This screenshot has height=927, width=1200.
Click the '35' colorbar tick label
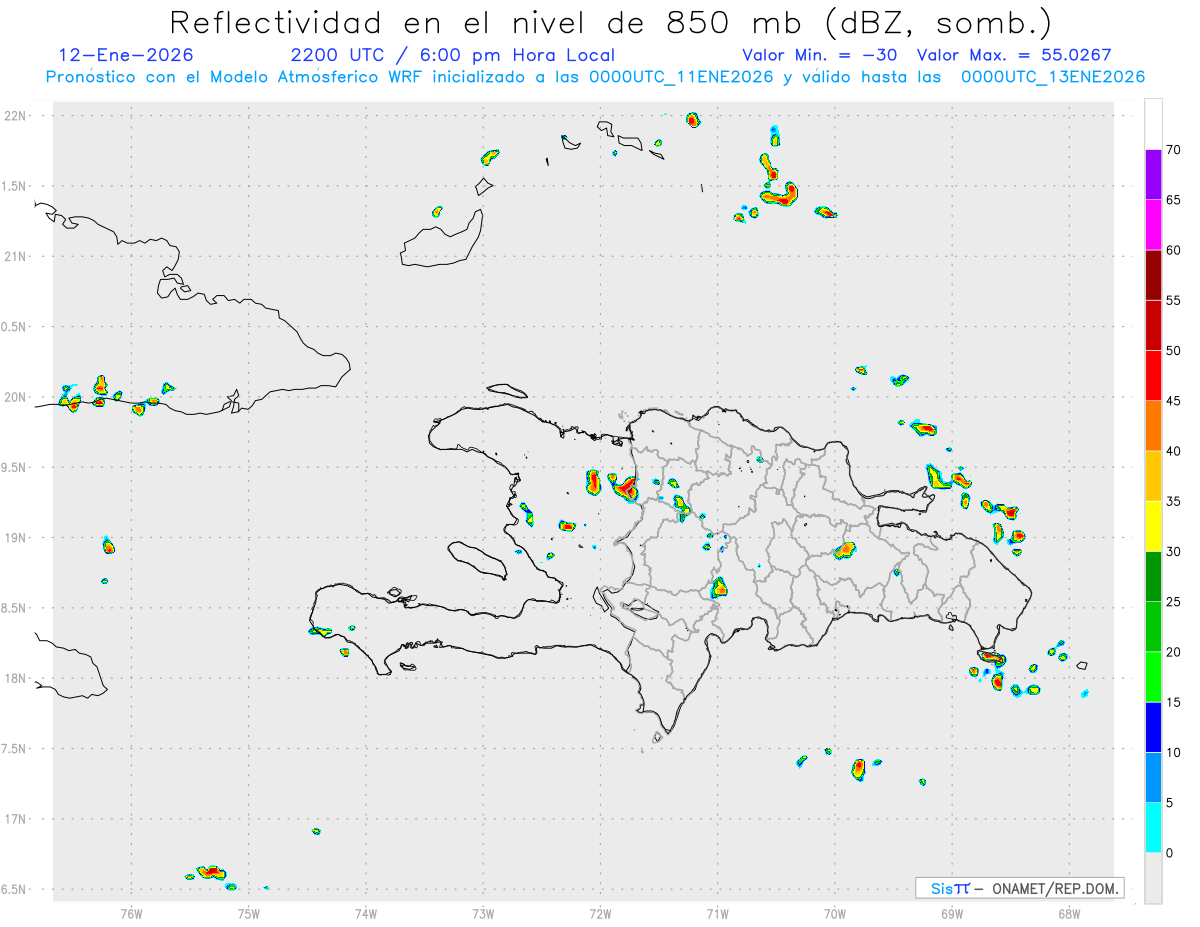(1174, 501)
